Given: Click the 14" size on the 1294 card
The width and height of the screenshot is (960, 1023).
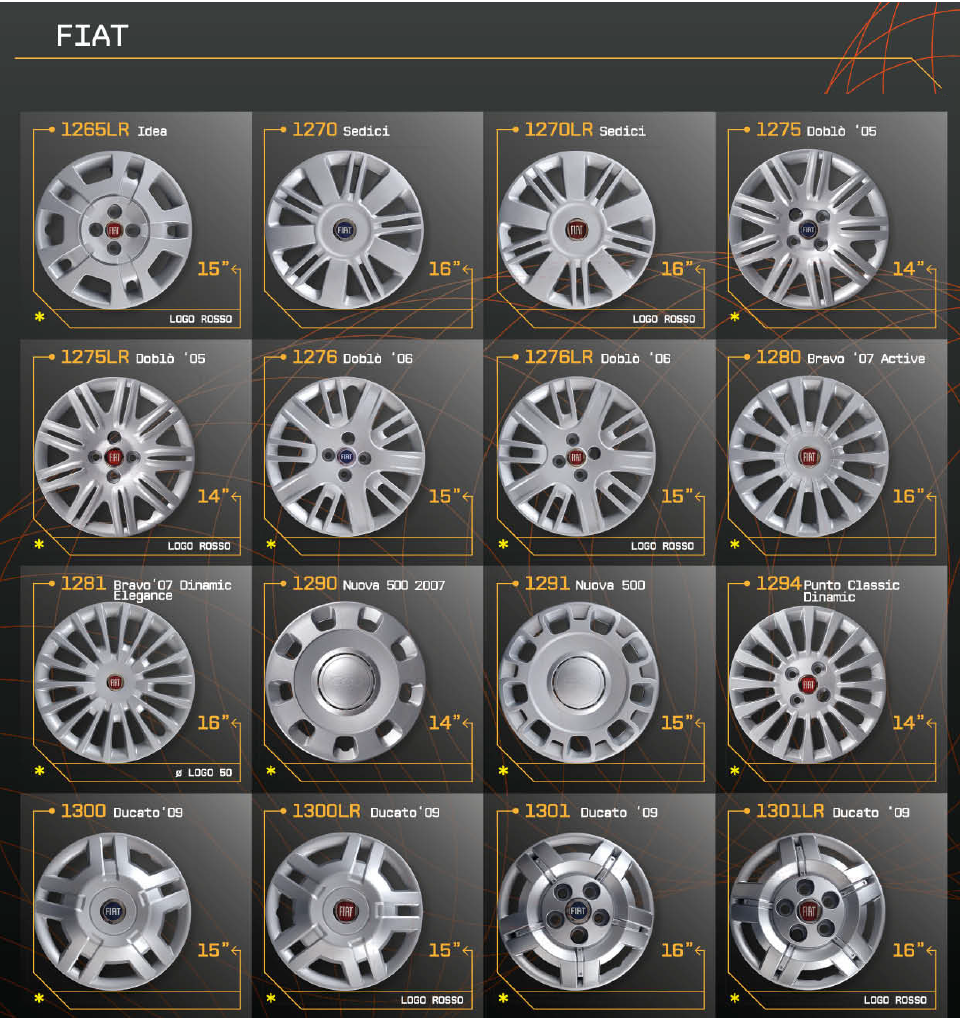Looking at the screenshot, I should (908, 722).
